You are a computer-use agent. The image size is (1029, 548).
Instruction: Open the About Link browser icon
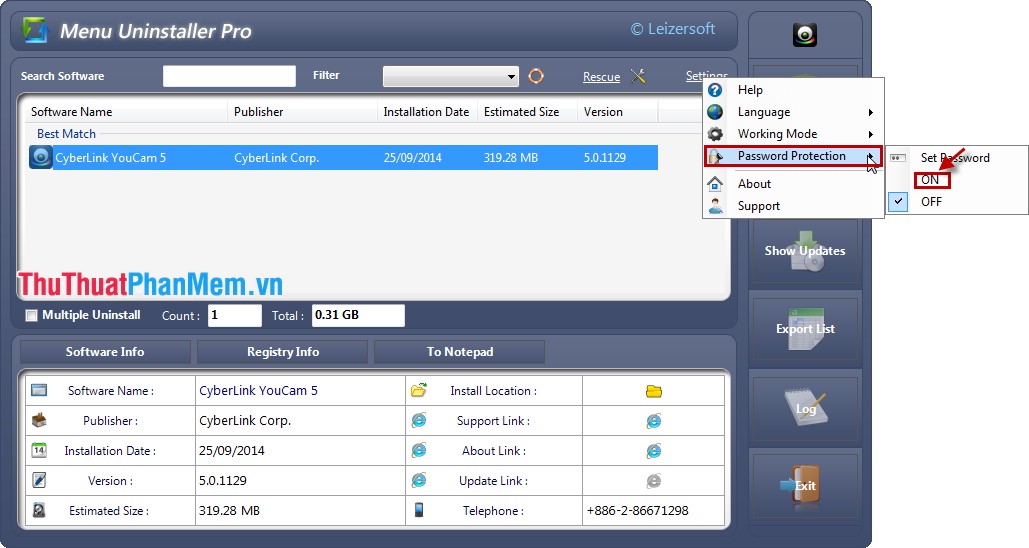[x=654, y=451]
